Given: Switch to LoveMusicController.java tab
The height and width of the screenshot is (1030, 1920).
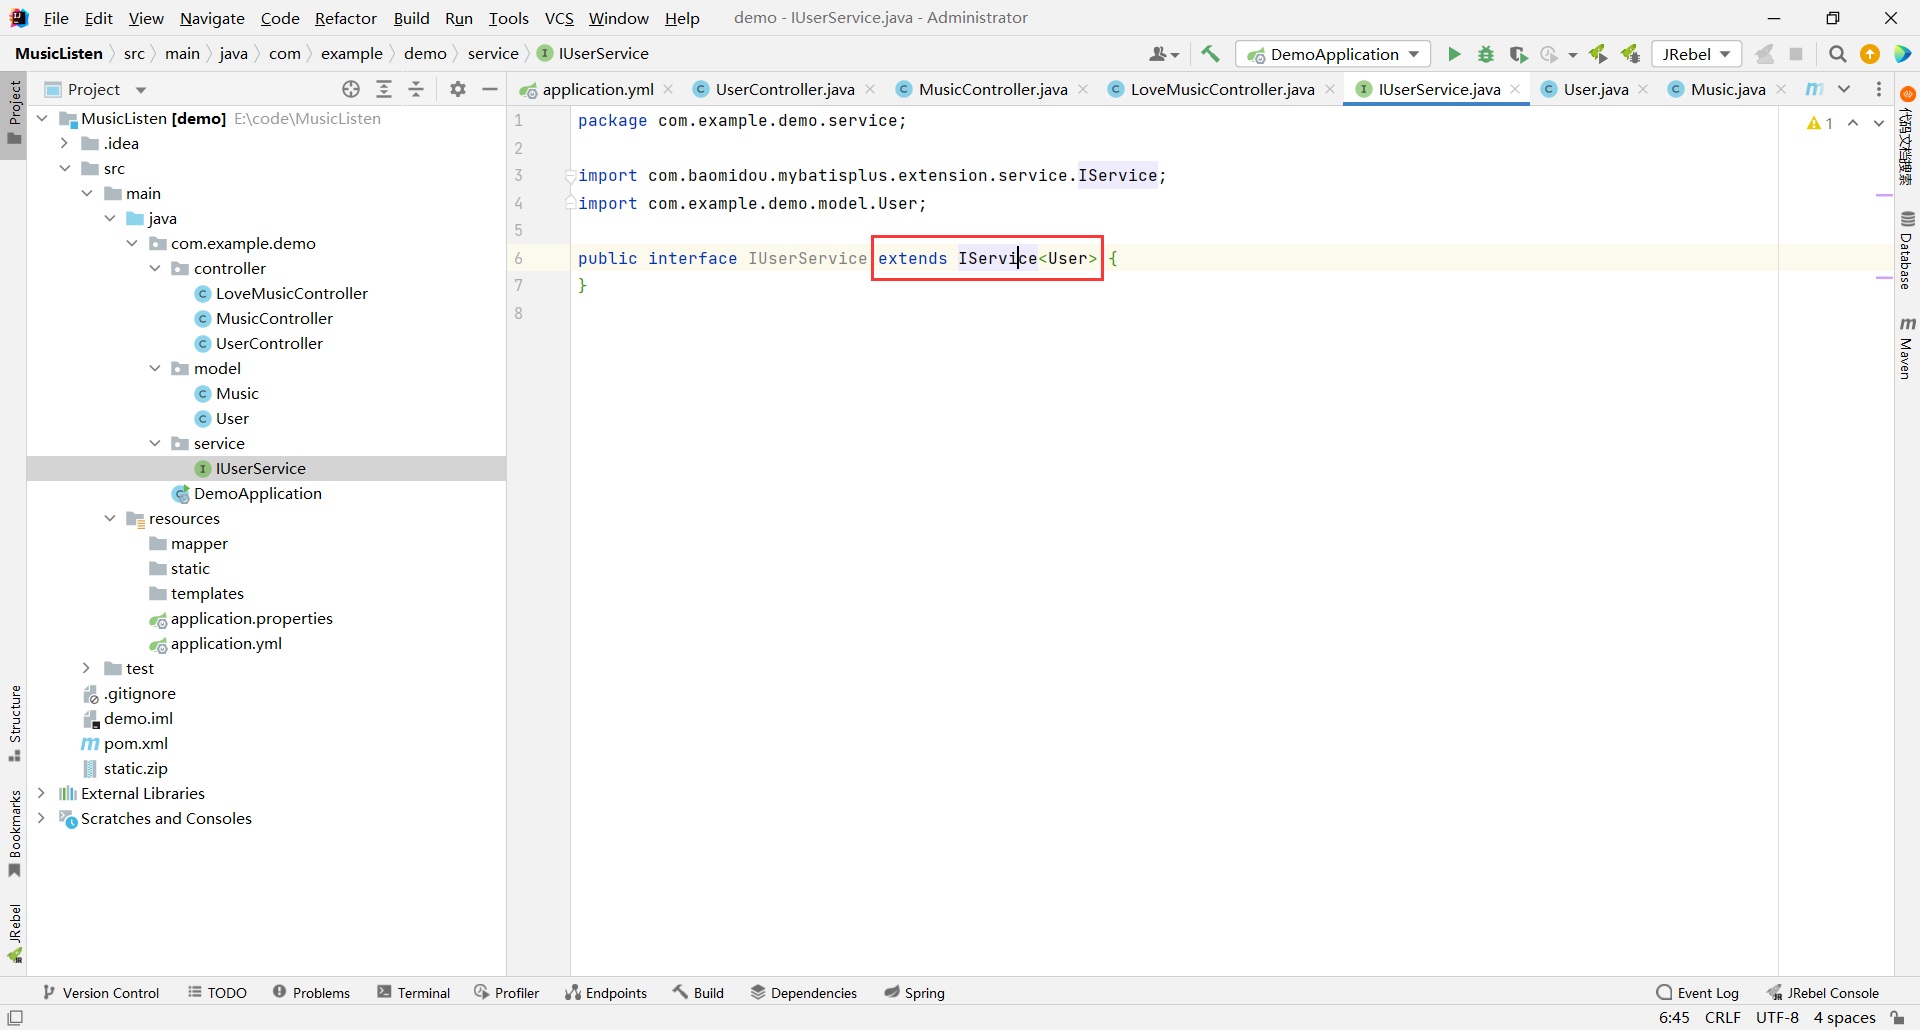Looking at the screenshot, I should (x=1221, y=89).
